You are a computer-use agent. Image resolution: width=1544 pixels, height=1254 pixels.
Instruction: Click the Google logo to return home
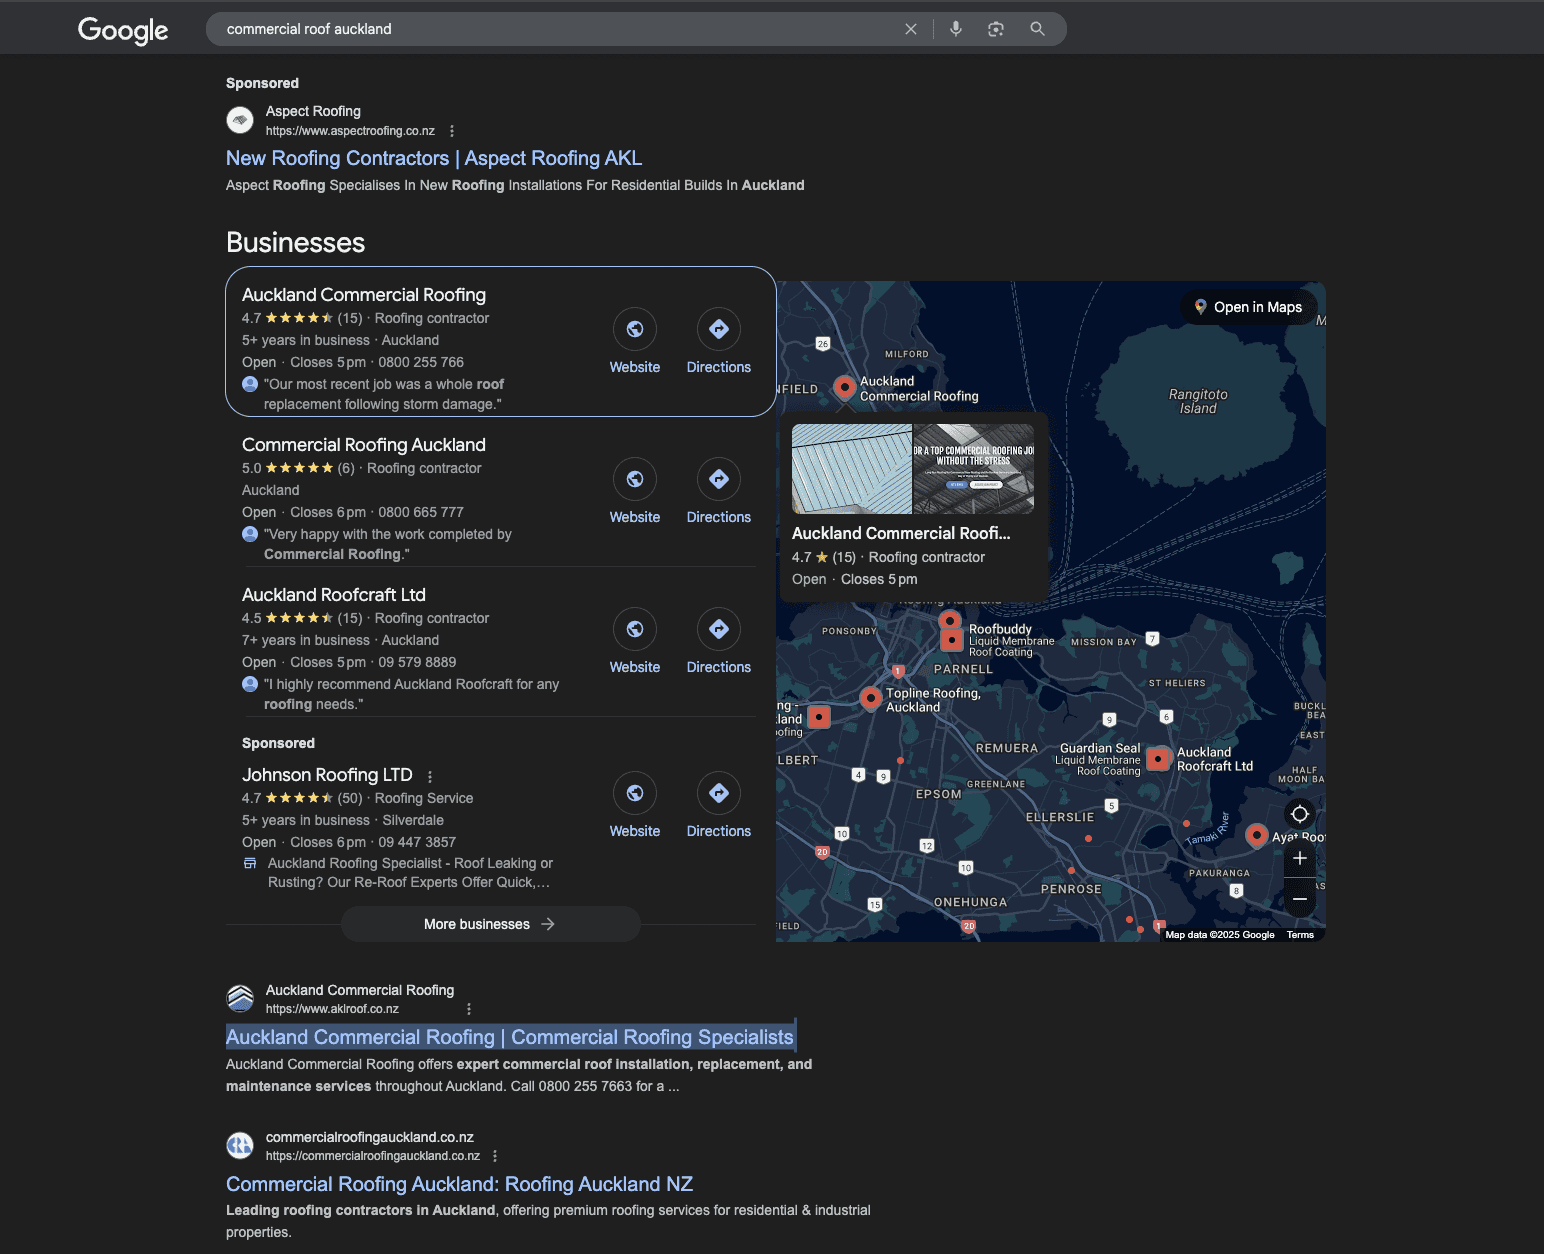point(122,29)
